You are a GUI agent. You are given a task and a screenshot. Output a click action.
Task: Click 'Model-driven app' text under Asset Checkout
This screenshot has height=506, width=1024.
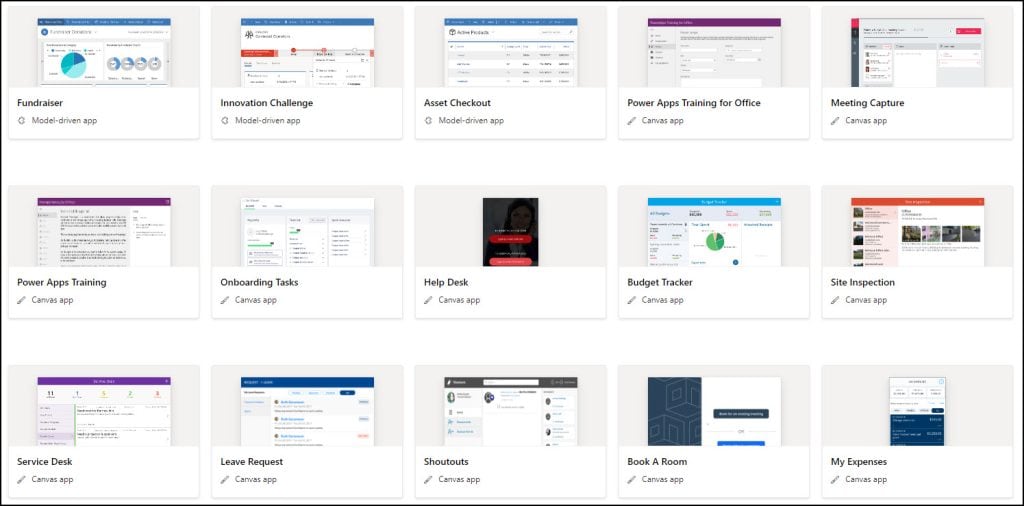pyautogui.click(x=471, y=121)
